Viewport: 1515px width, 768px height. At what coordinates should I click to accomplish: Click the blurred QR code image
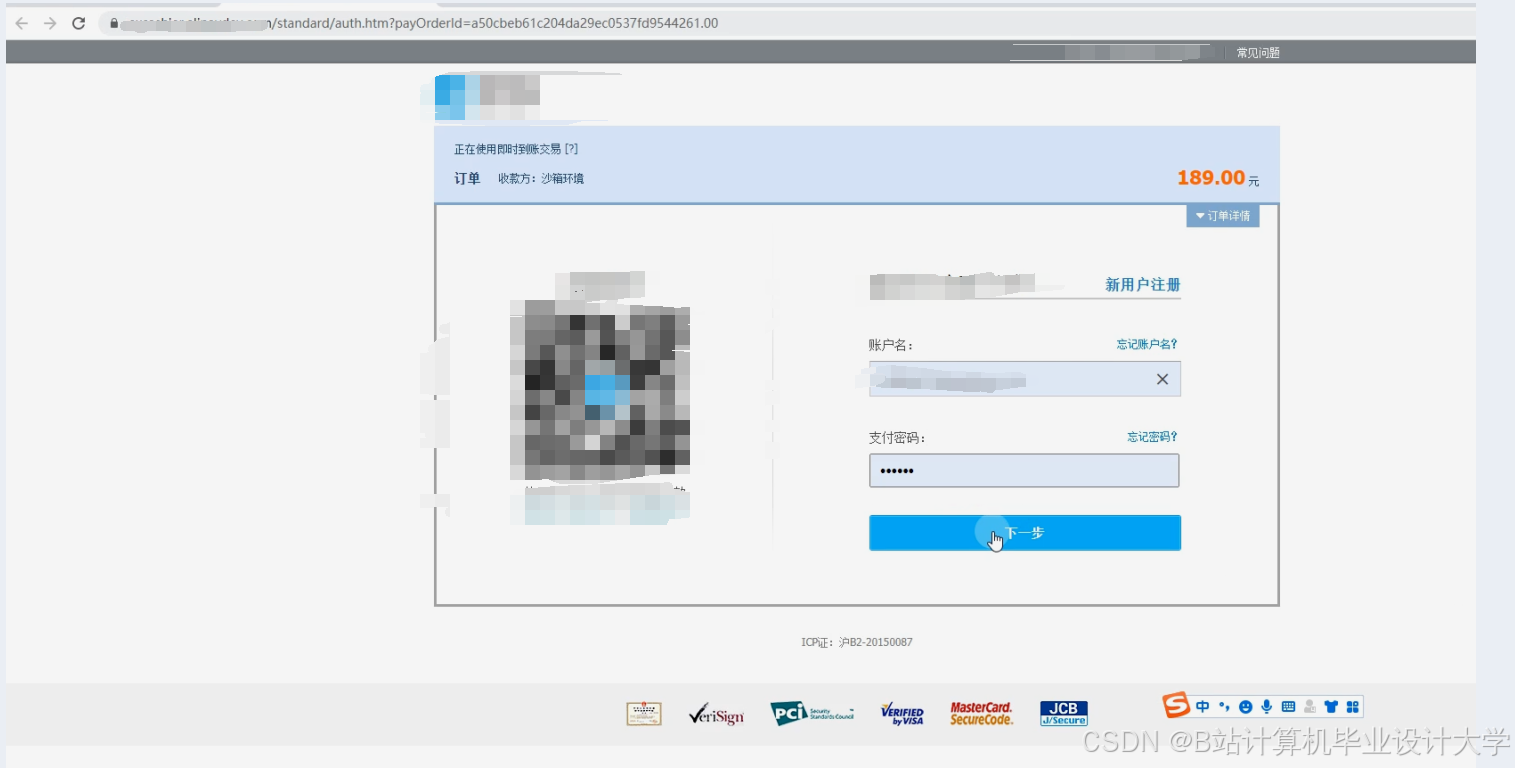[600, 390]
